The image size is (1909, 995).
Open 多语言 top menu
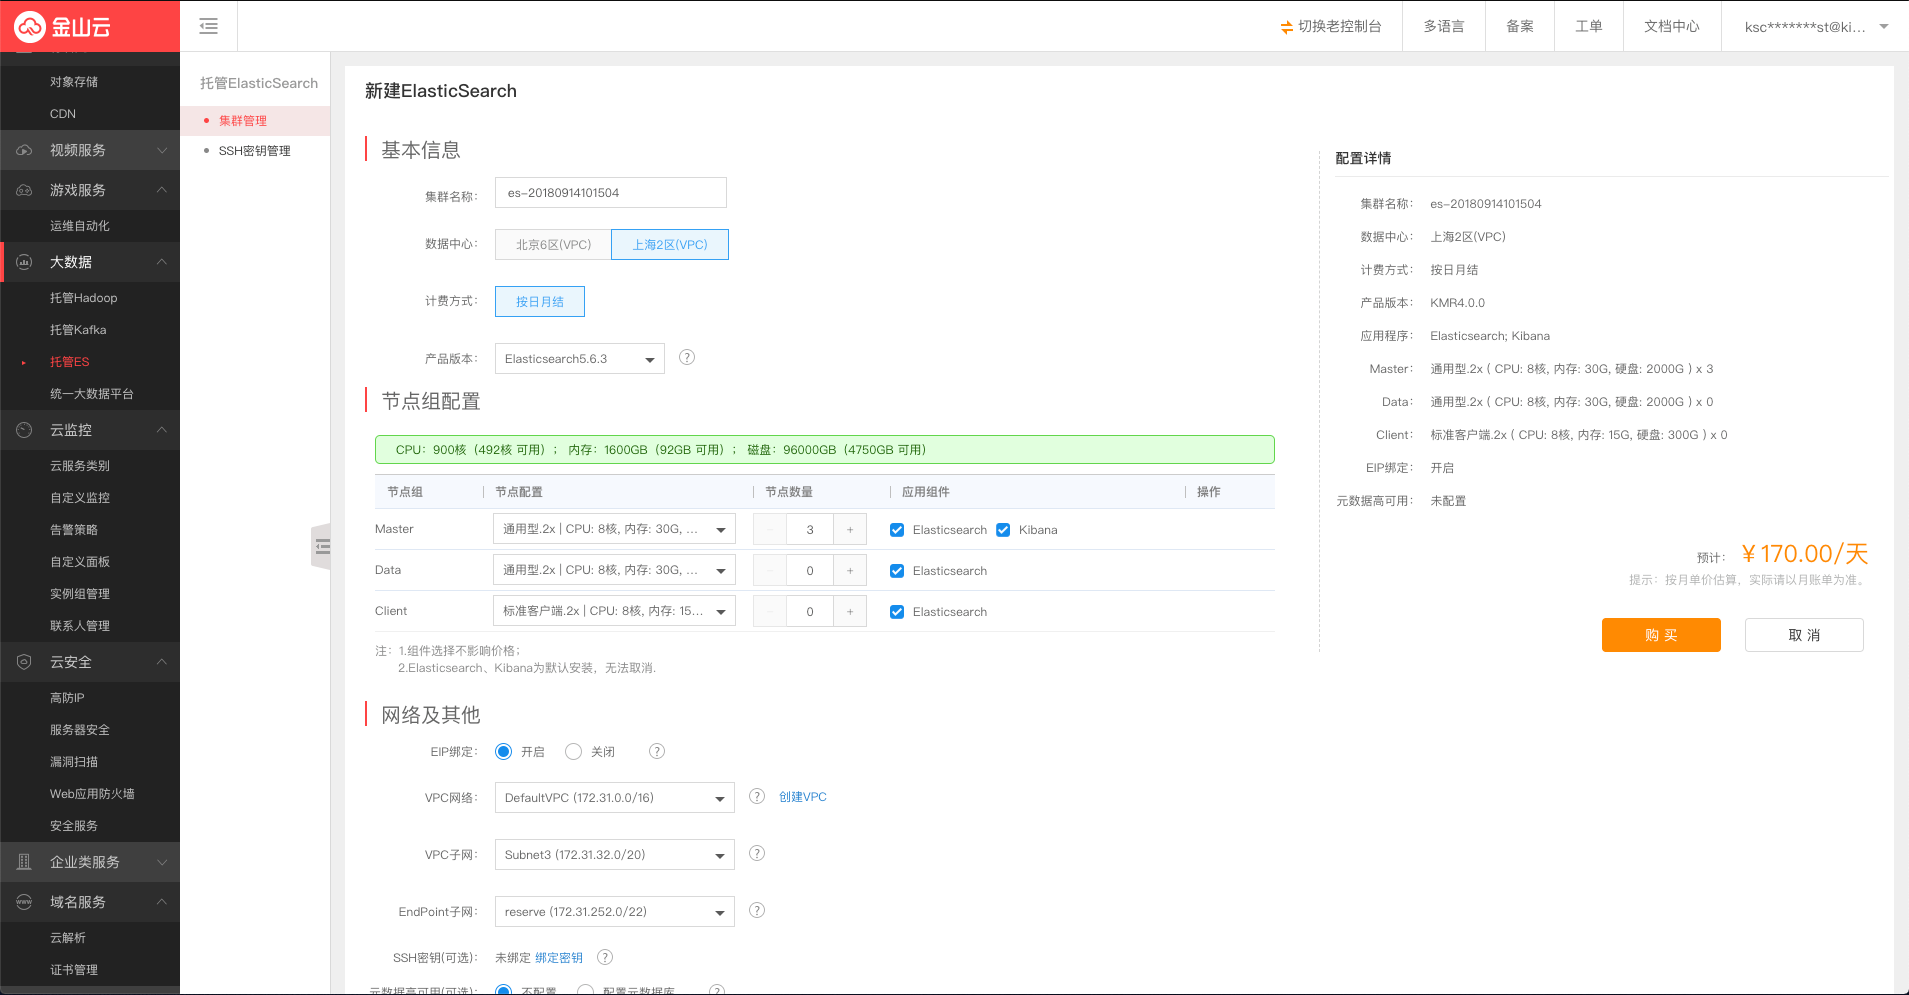tap(1444, 27)
